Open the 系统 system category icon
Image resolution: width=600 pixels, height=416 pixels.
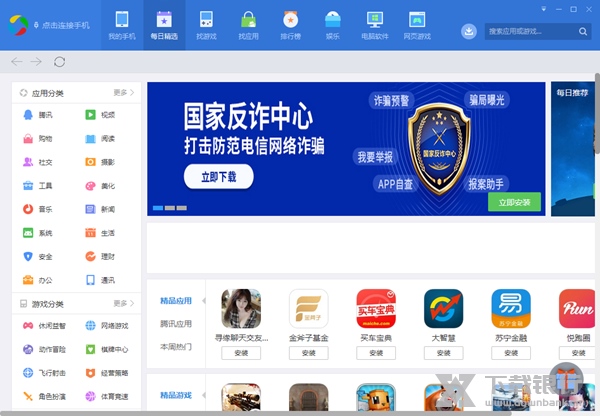click(28, 233)
